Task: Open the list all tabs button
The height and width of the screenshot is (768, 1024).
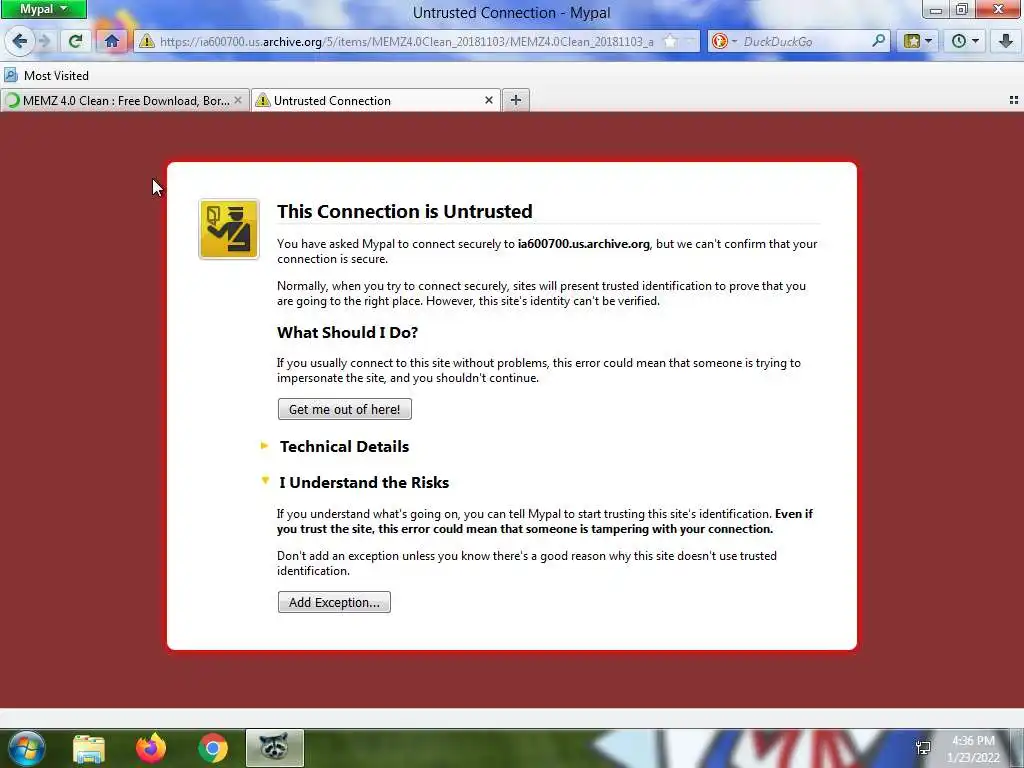Action: [1014, 100]
